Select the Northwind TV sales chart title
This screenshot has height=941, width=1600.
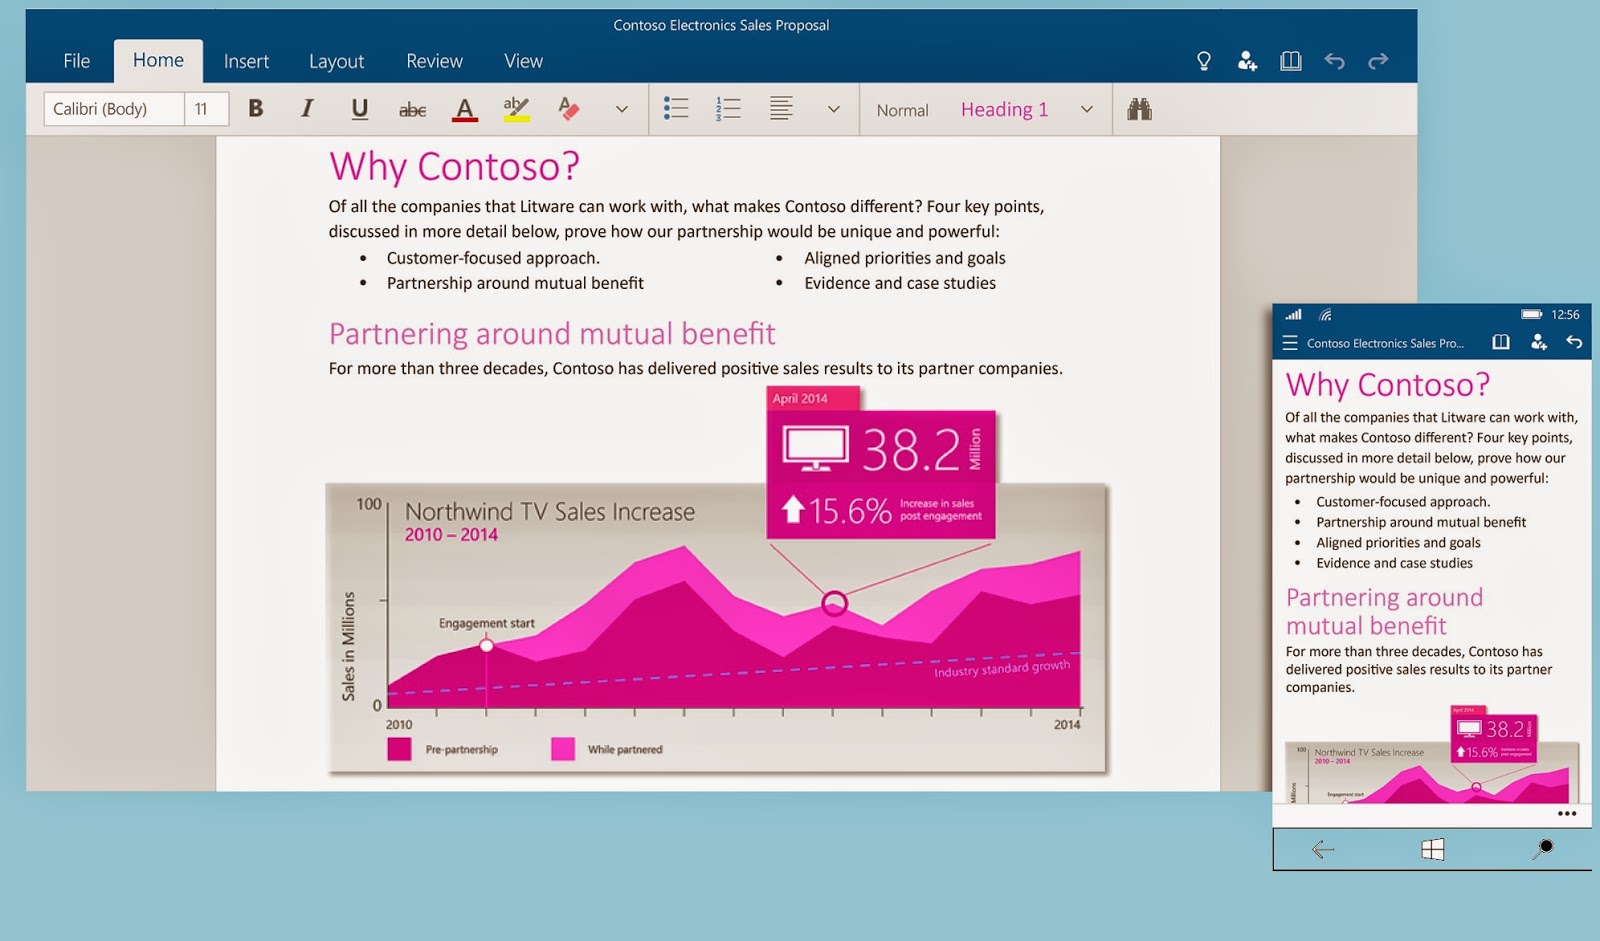tap(549, 512)
